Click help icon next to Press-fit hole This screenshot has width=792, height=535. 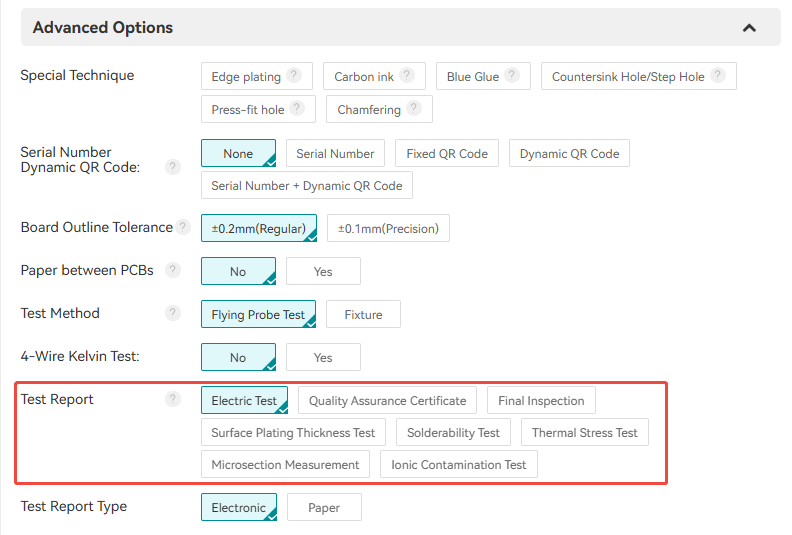[298, 109]
